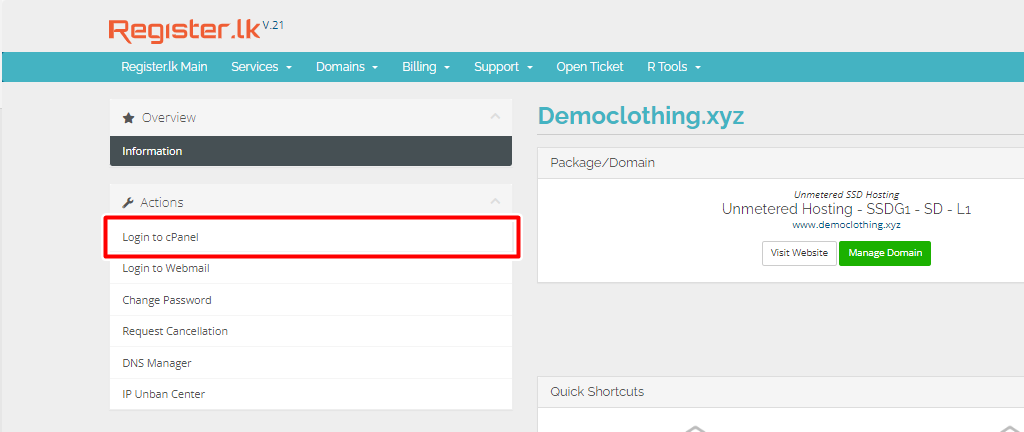The height and width of the screenshot is (432, 1024).
Task: Click the green Manage Domain button
Action: click(x=885, y=253)
